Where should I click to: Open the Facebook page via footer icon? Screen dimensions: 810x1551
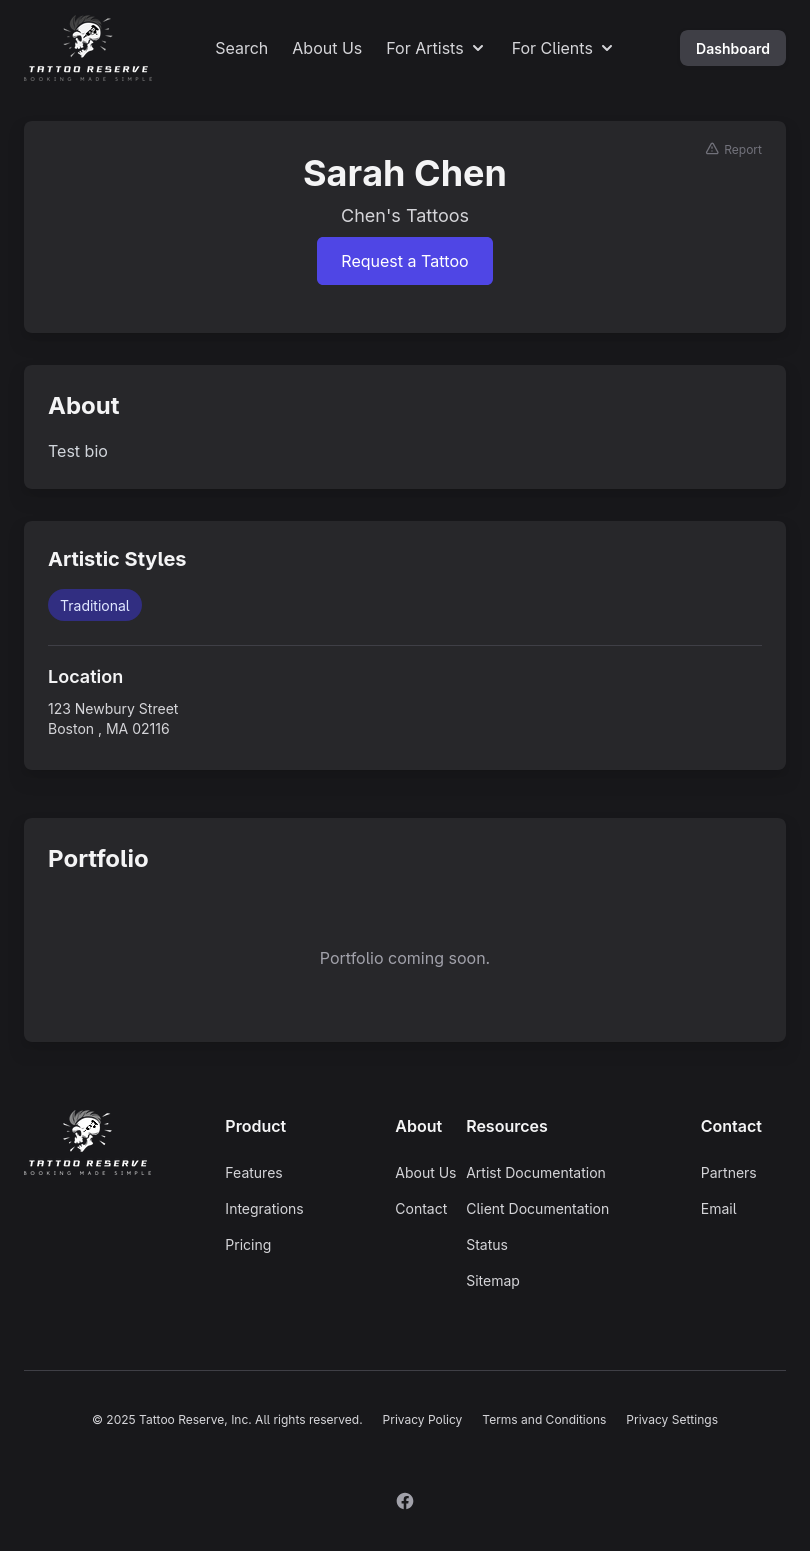point(405,1500)
